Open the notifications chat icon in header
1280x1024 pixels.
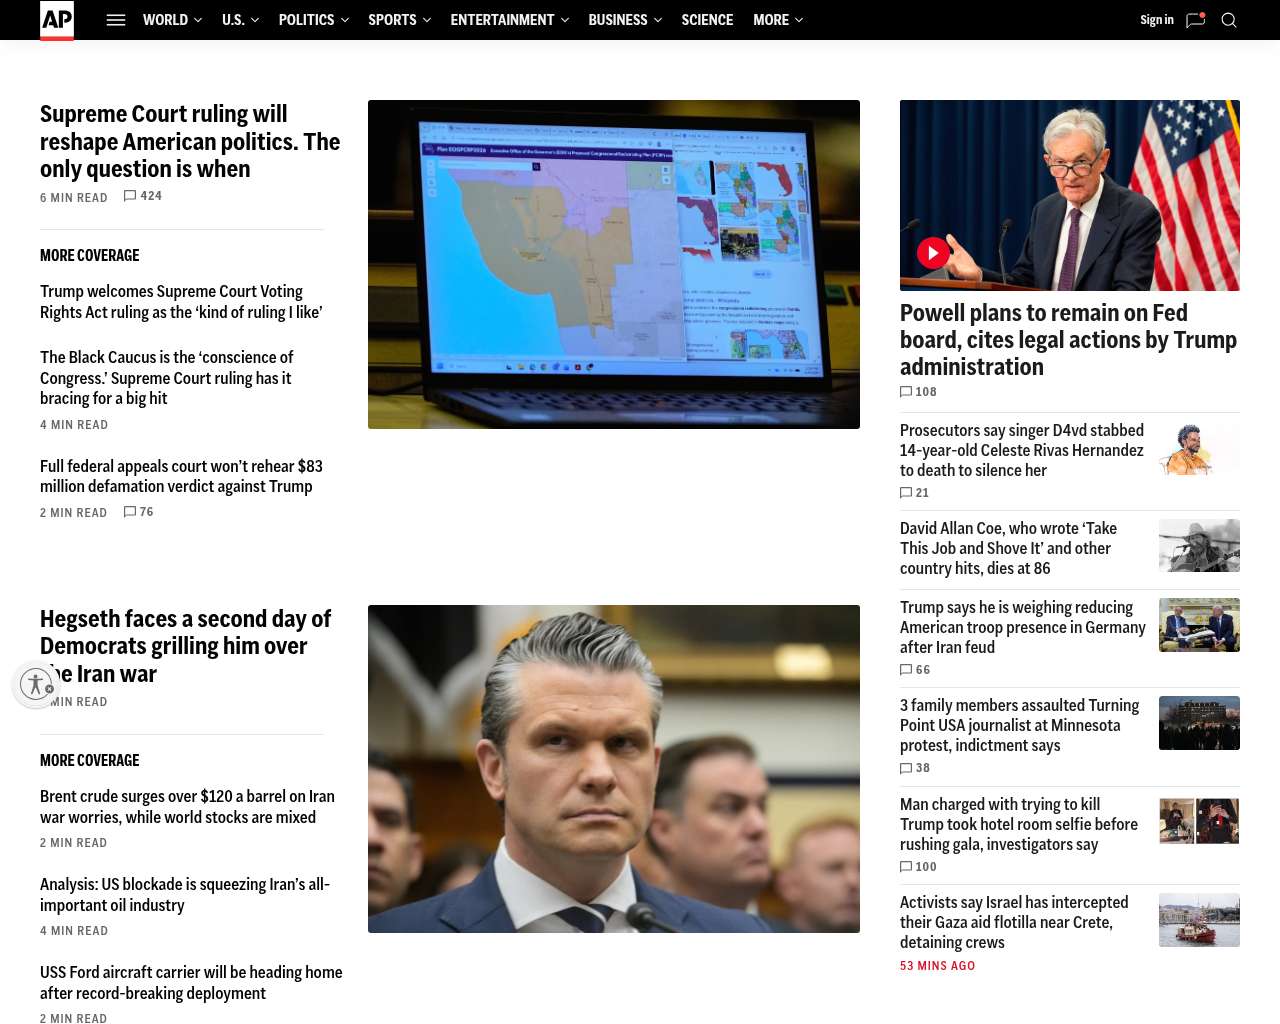point(1195,20)
